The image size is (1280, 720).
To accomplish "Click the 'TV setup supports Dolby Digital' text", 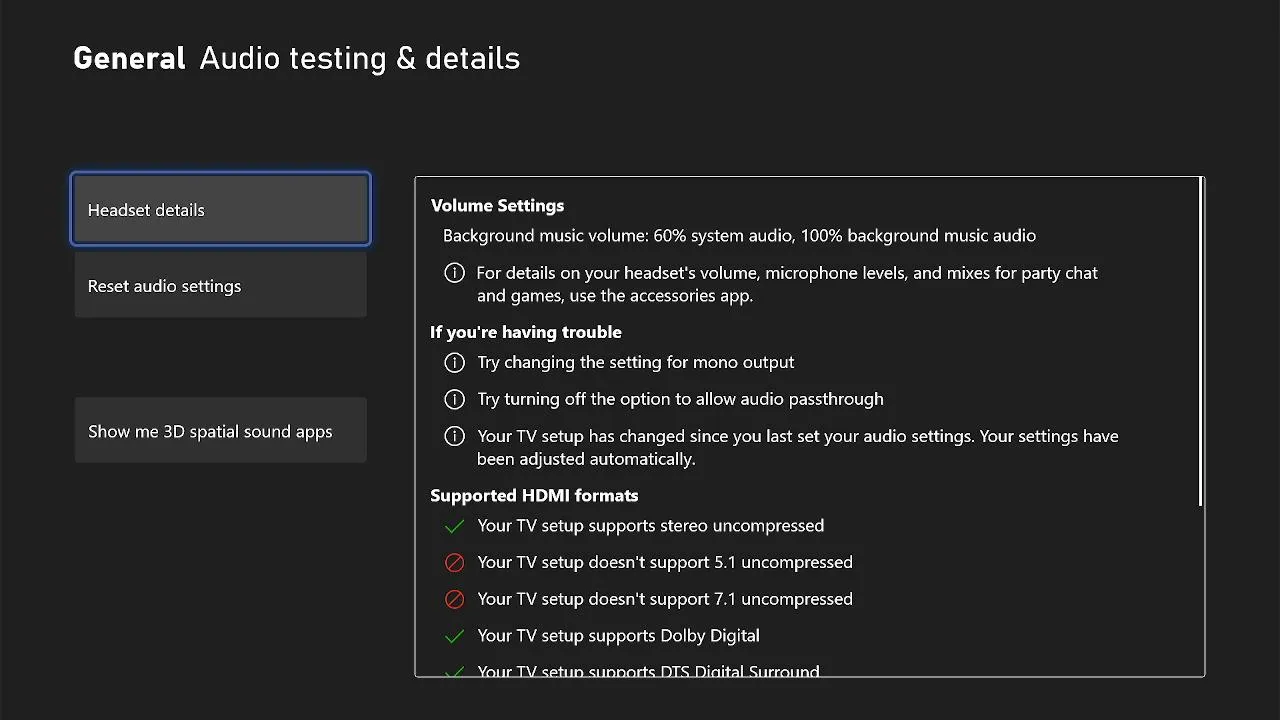I will (x=618, y=636).
